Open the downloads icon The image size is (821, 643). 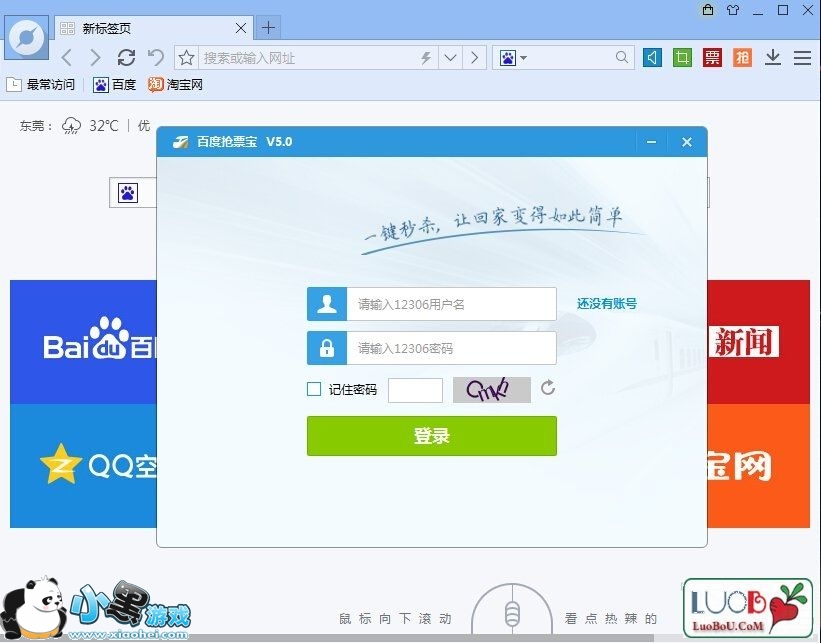coord(773,57)
